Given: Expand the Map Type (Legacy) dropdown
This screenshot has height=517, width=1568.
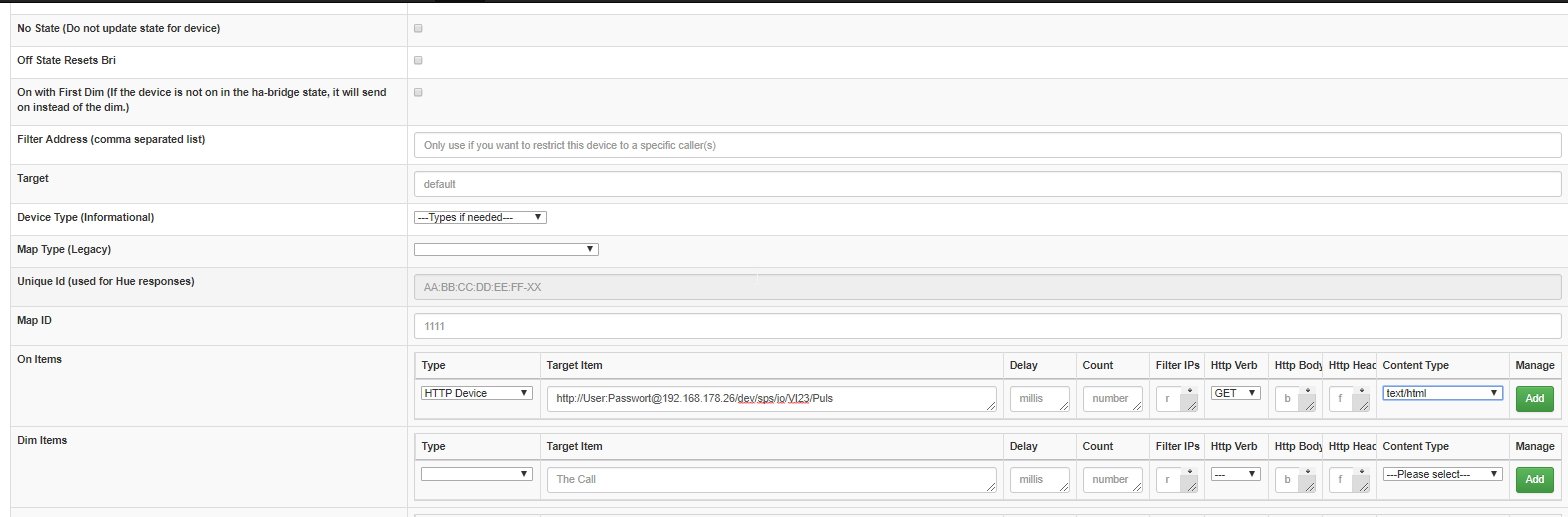Looking at the screenshot, I should pyautogui.click(x=506, y=249).
